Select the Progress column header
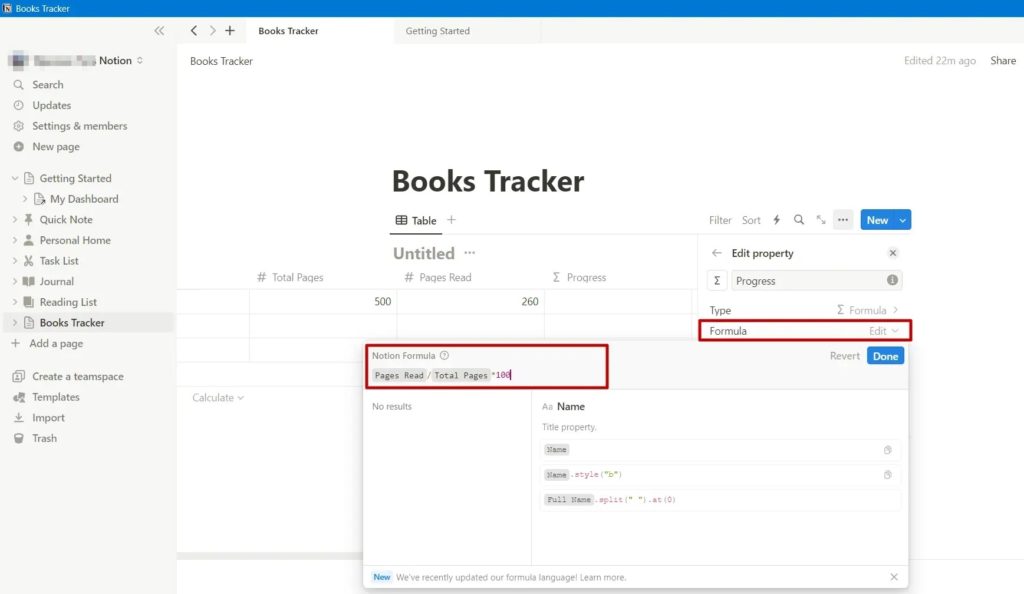 click(x=579, y=277)
